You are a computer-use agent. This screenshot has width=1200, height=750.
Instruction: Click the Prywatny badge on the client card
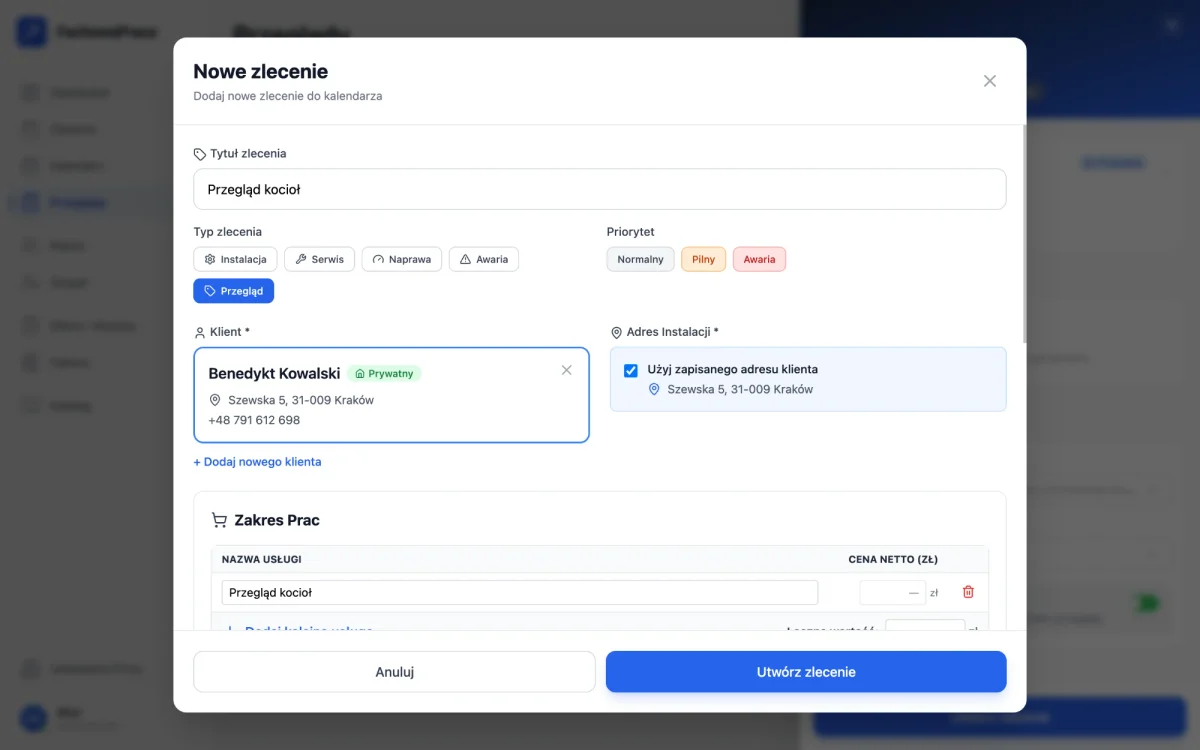pyautogui.click(x=385, y=373)
